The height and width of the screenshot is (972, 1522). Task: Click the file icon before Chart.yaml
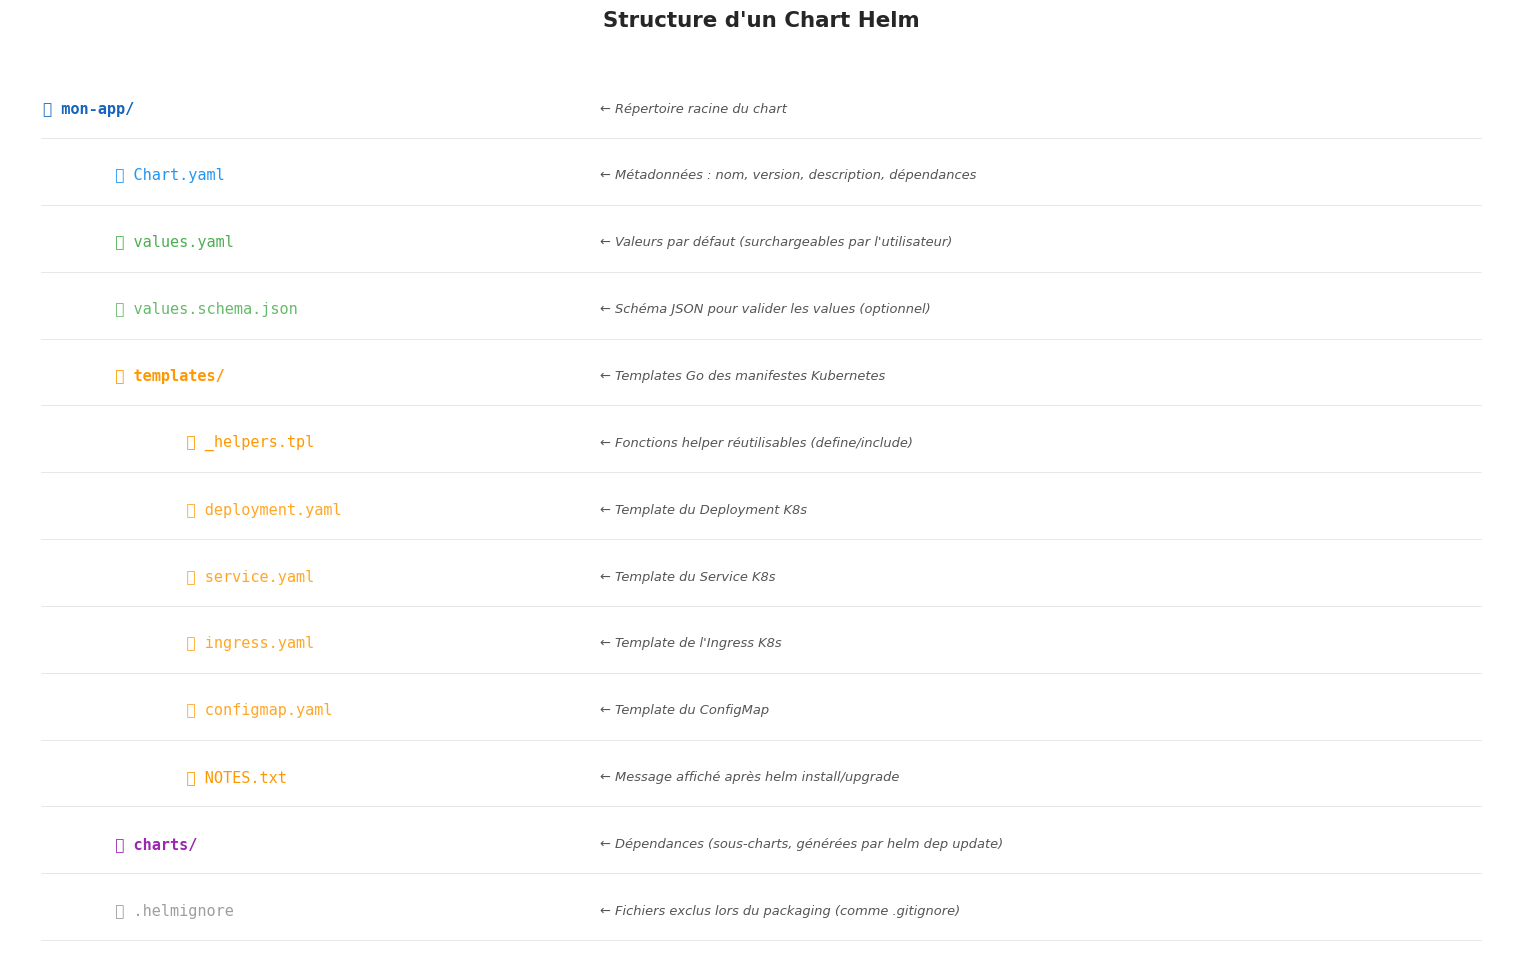coord(120,176)
